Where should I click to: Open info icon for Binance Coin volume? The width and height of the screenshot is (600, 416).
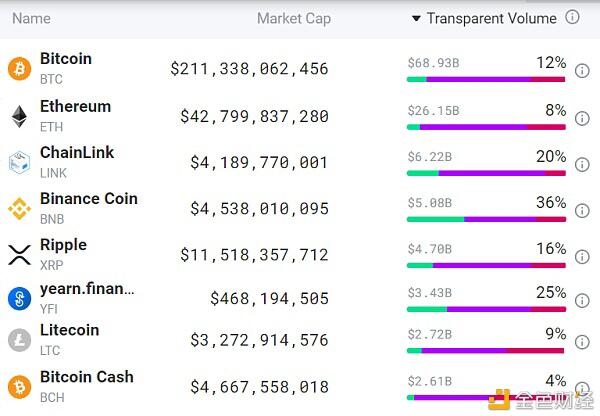(582, 210)
